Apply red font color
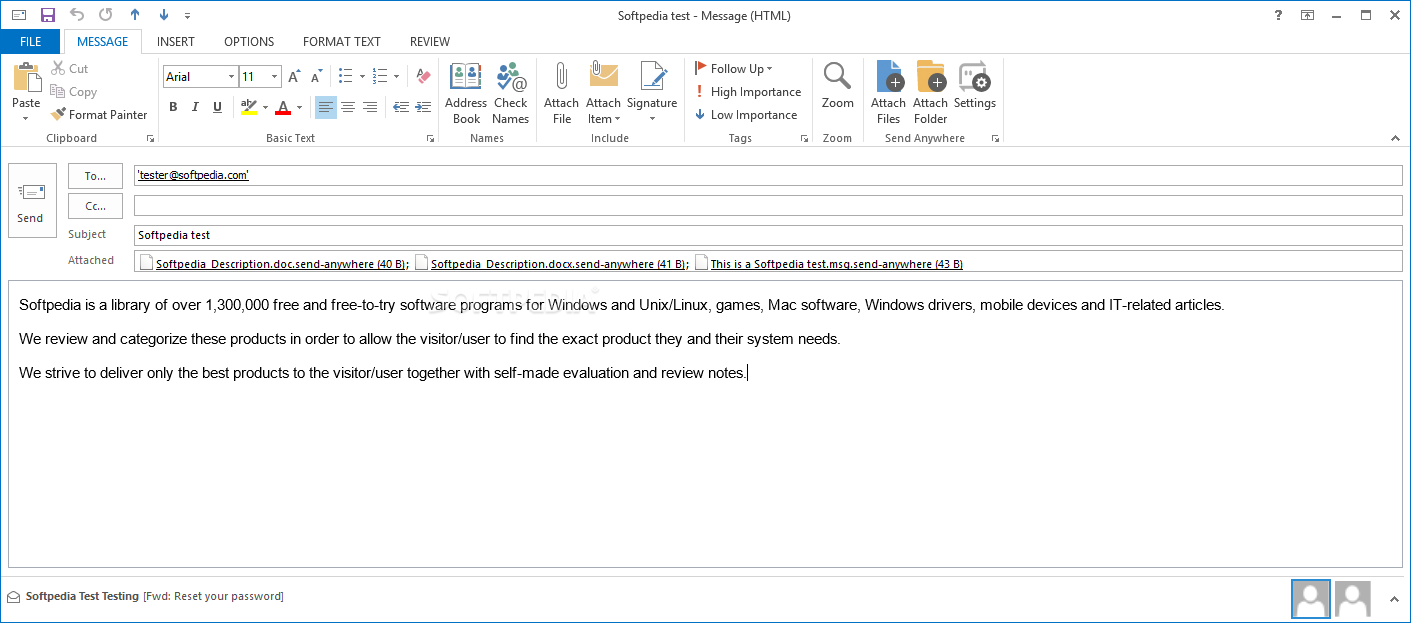This screenshot has height=623, width=1411. [x=284, y=107]
